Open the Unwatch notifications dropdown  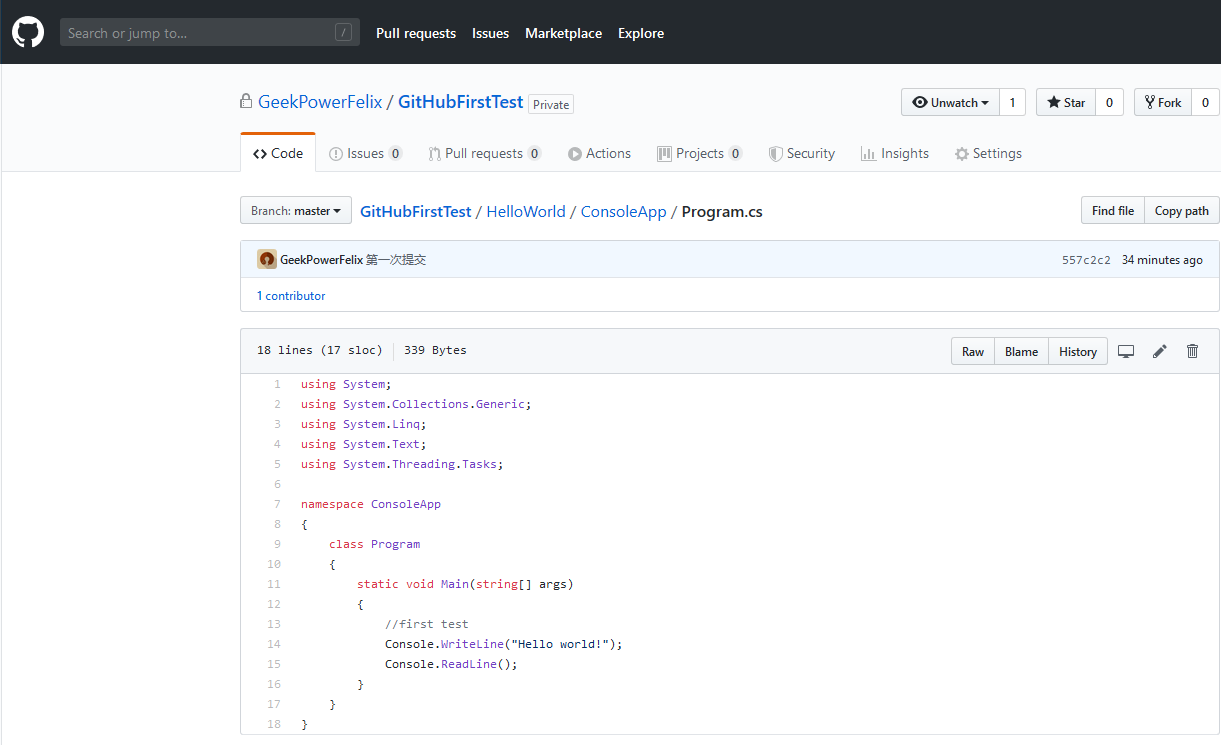pos(950,103)
